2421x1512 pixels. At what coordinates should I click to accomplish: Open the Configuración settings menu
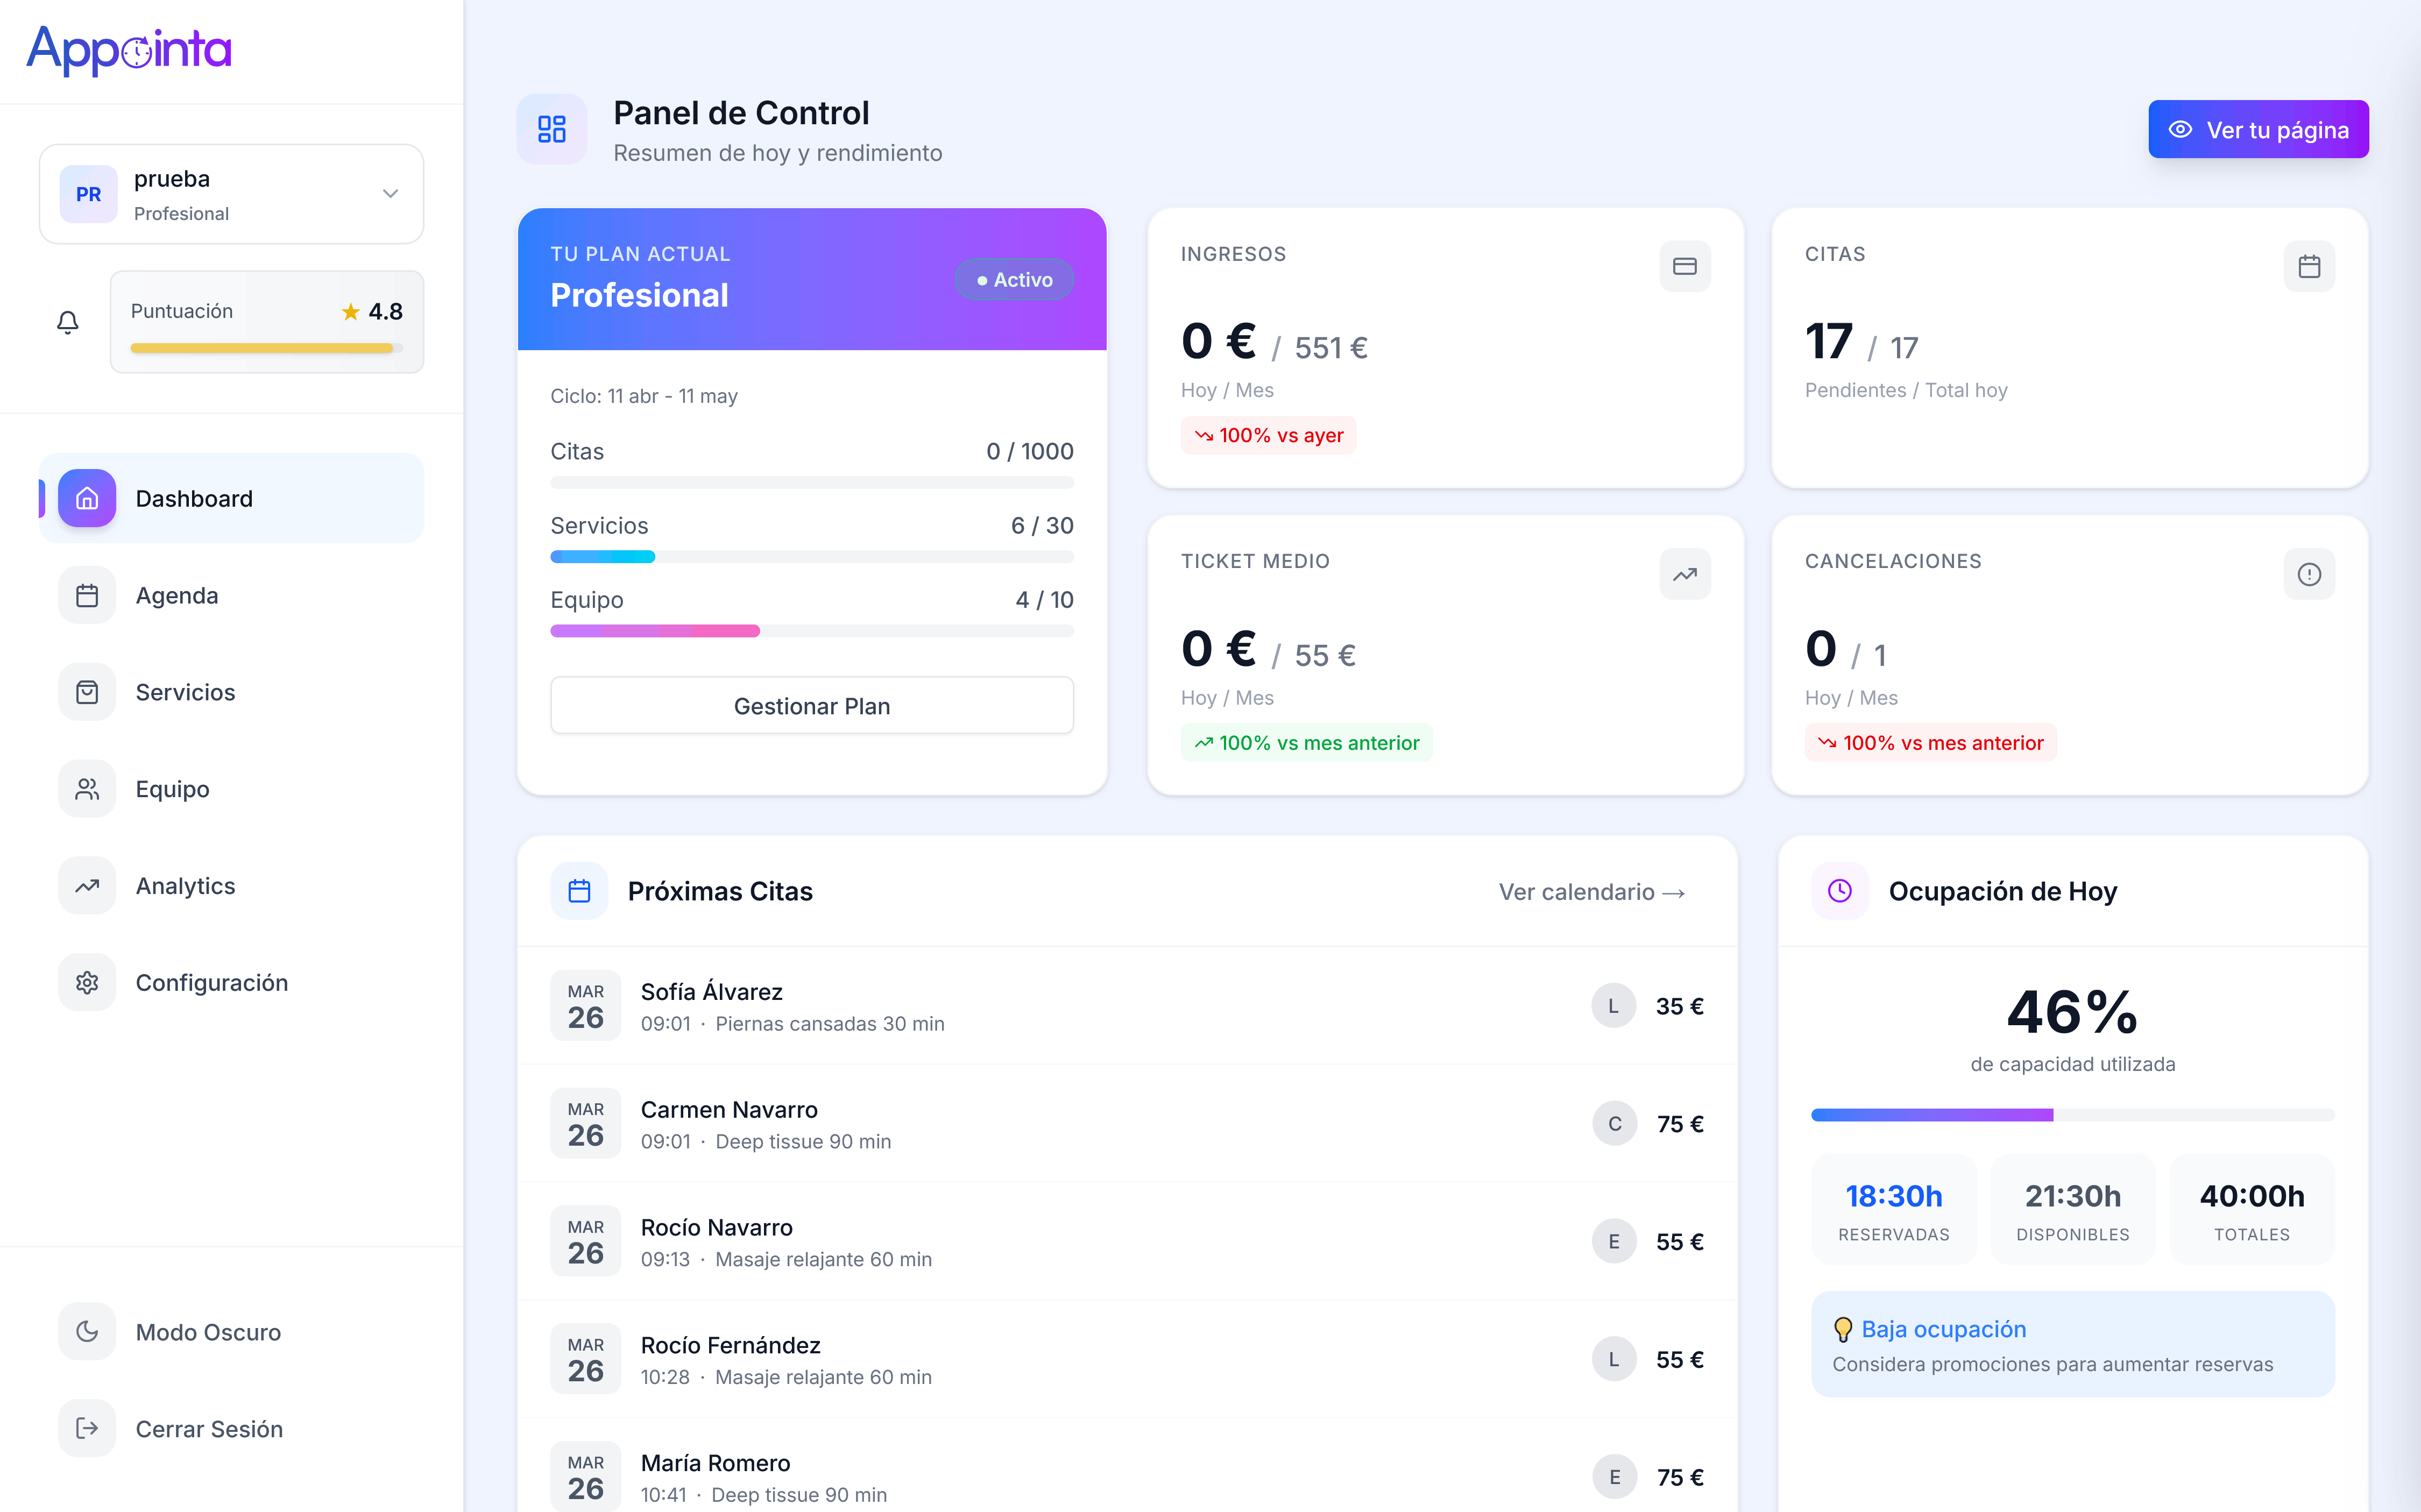click(231, 982)
